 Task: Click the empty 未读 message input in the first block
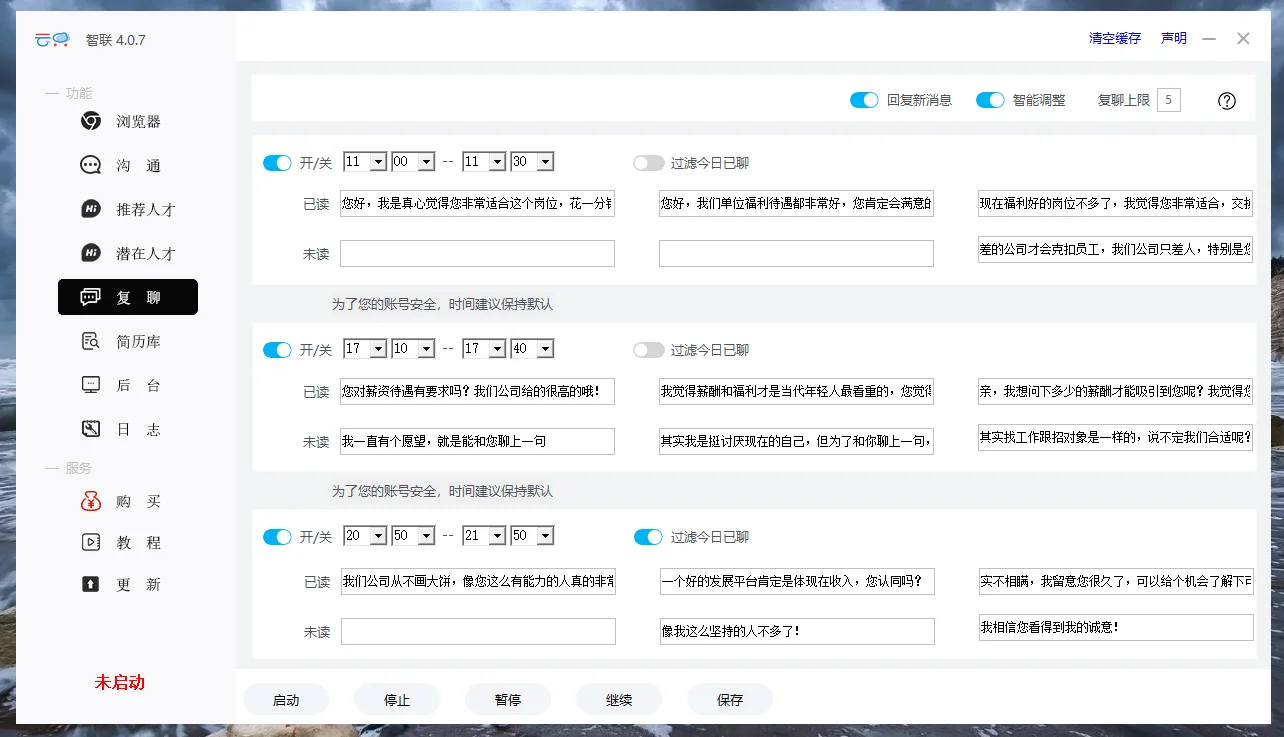(x=477, y=253)
